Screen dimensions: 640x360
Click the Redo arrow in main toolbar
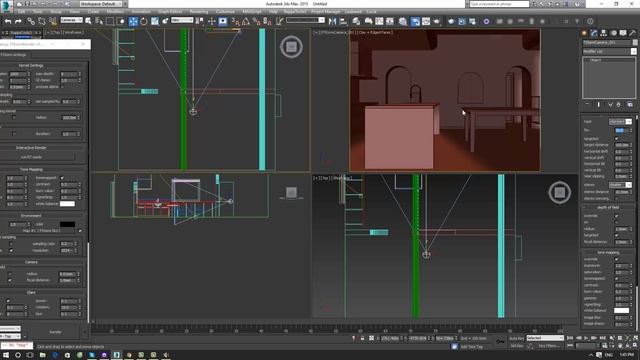click(x=18, y=21)
